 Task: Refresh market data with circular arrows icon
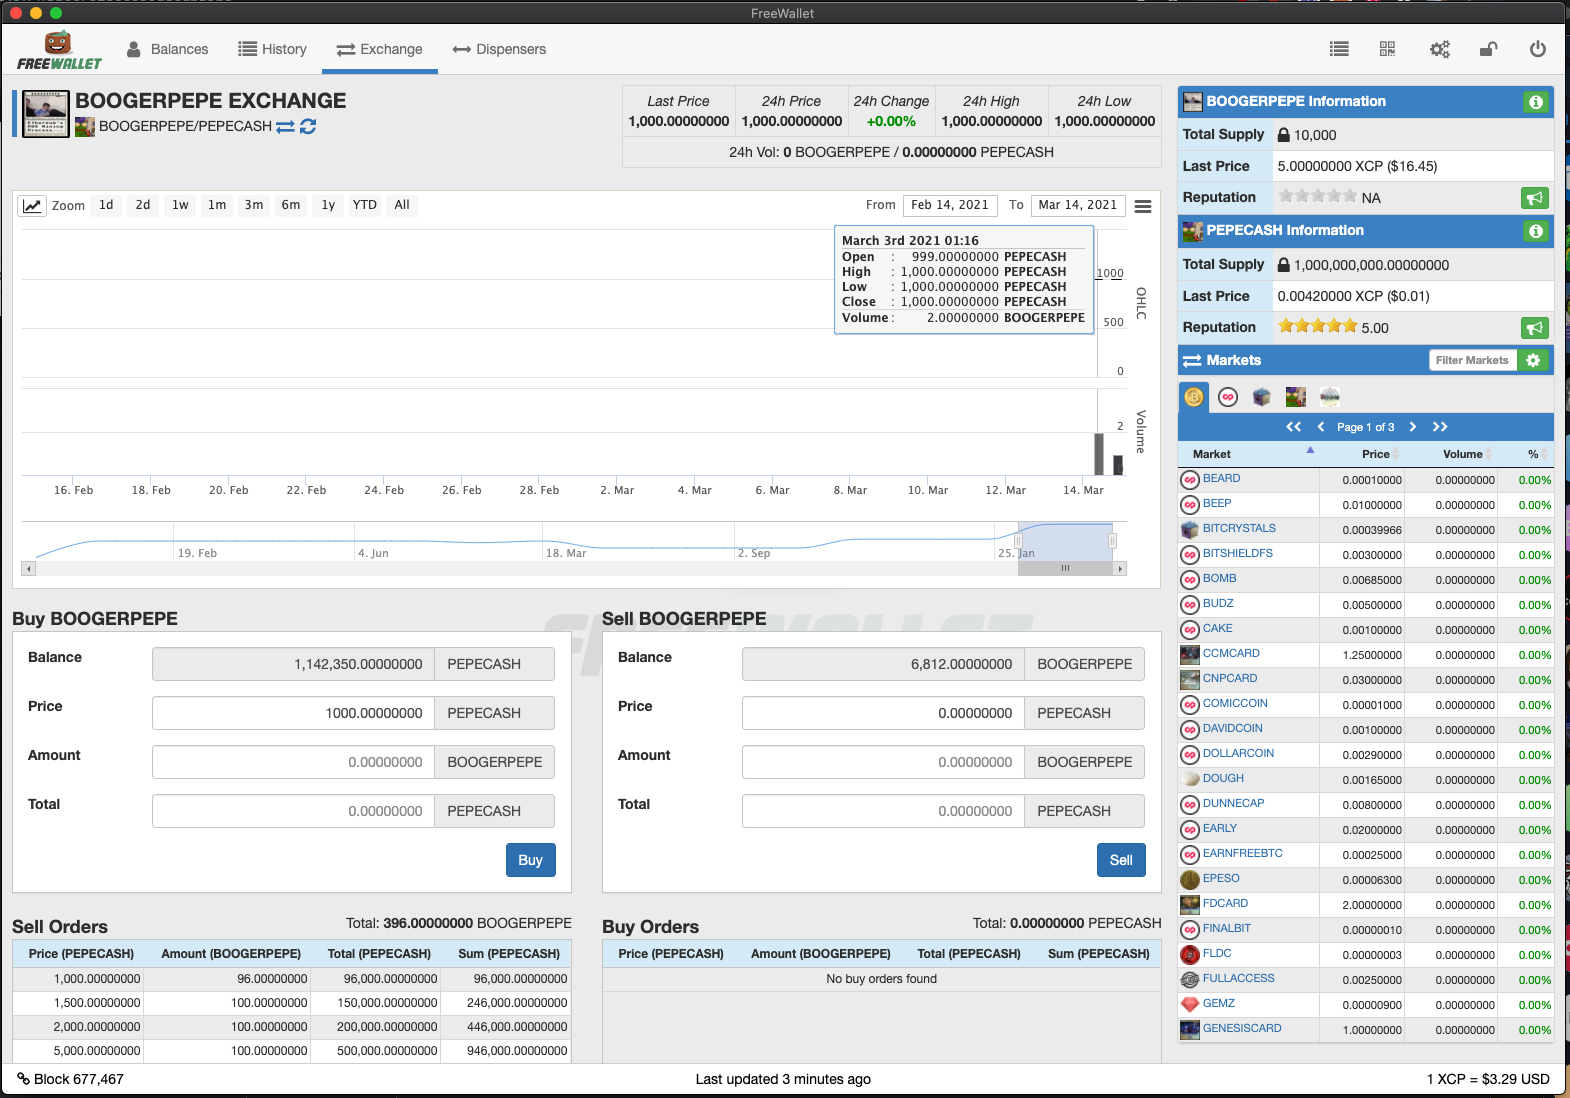[308, 127]
